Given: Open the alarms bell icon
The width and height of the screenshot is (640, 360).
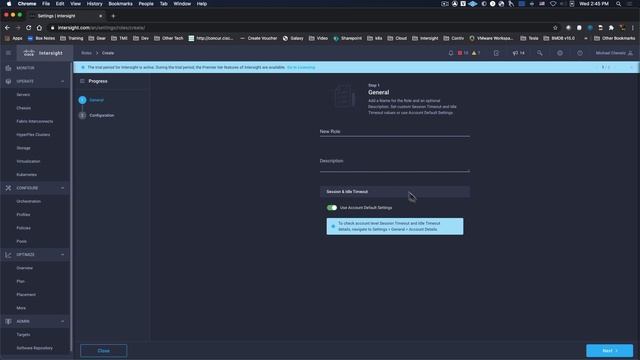Looking at the screenshot, I should (451, 53).
